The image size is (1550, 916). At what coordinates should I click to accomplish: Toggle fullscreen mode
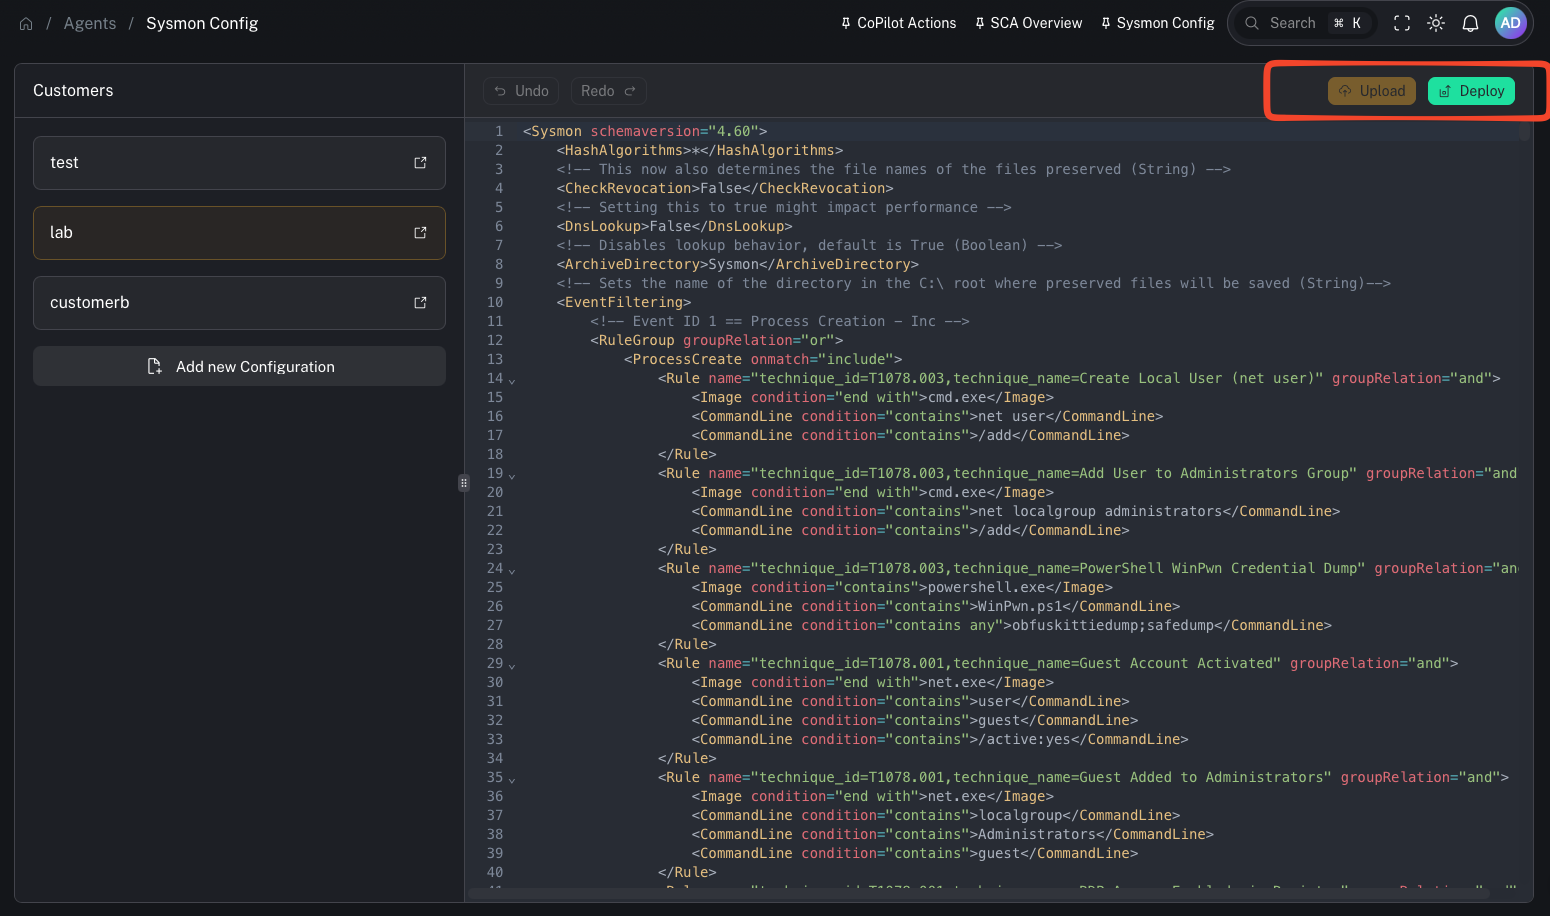1401,22
